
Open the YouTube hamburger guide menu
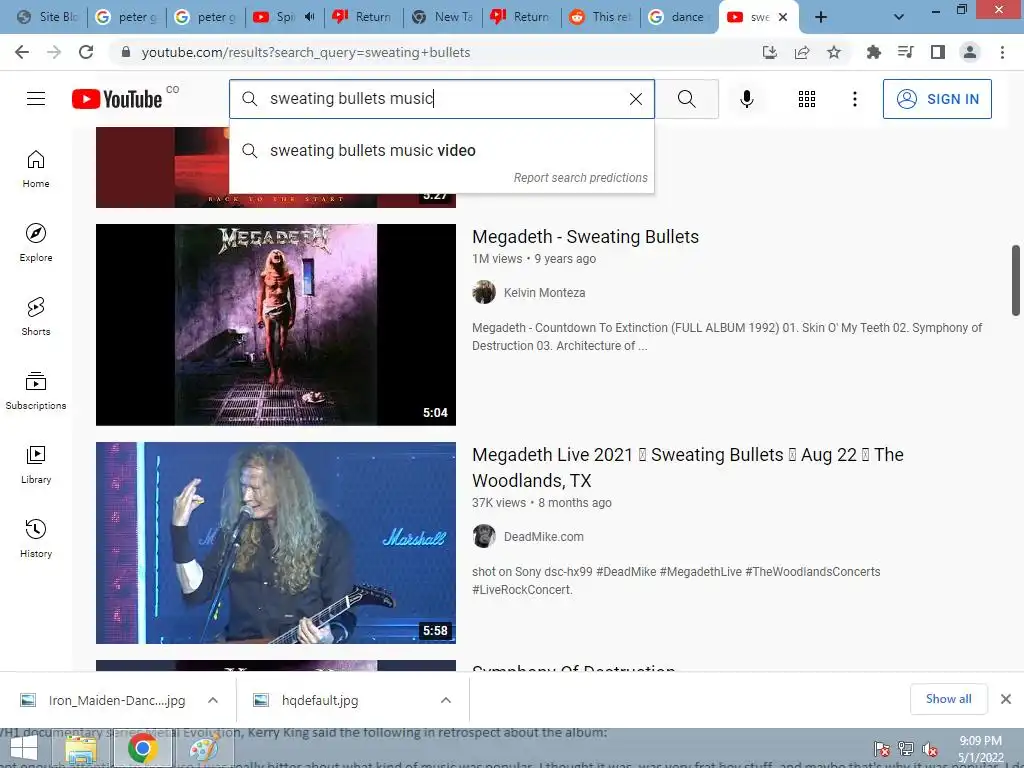click(36, 99)
